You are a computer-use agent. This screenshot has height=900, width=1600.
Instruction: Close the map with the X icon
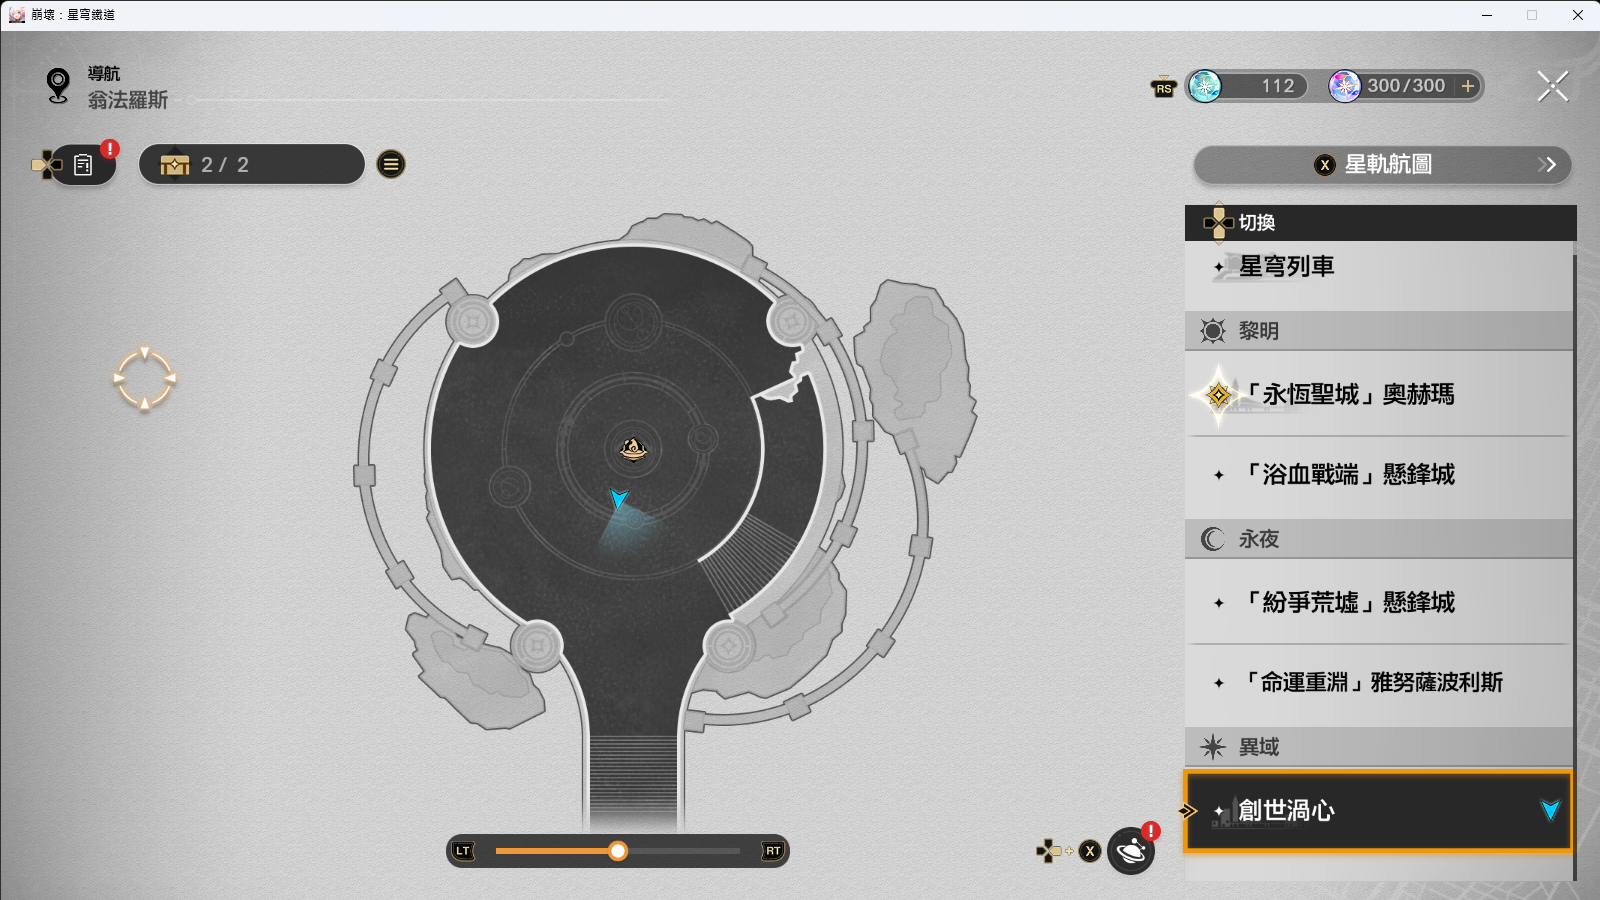(1553, 86)
